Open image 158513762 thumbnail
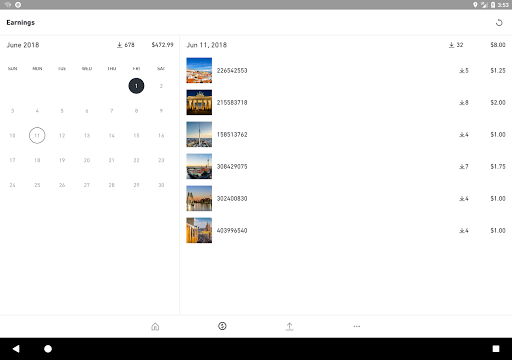 pyautogui.click(x=199, y=134)
